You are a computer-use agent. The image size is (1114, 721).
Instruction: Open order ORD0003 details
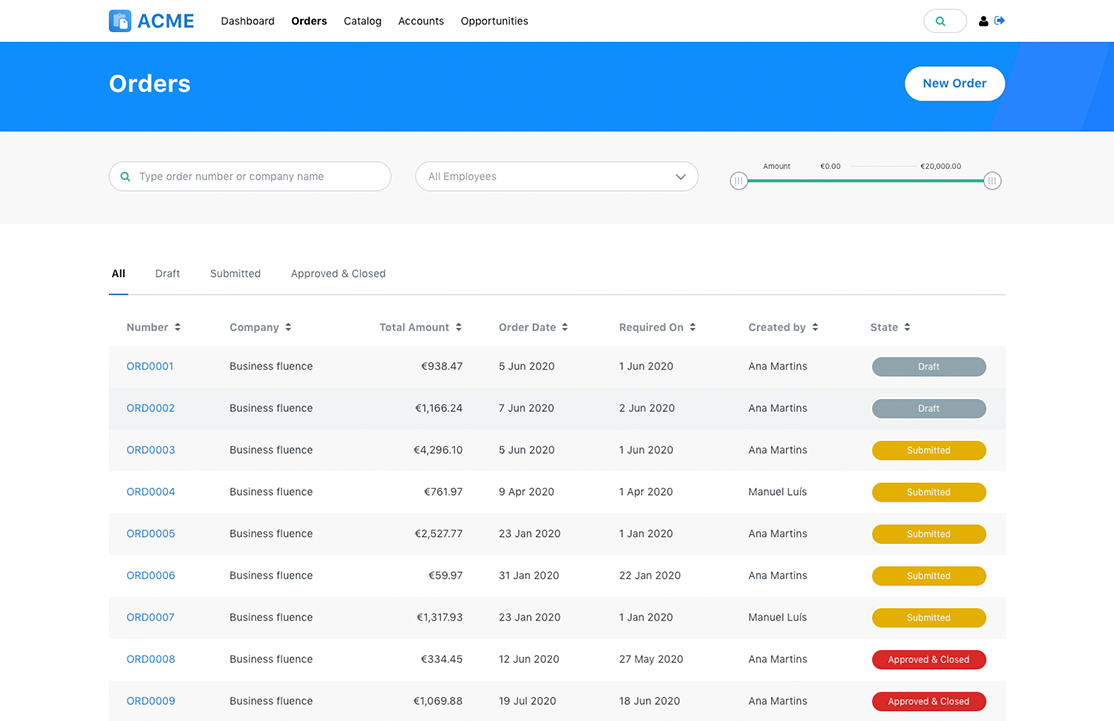(150, 450)
